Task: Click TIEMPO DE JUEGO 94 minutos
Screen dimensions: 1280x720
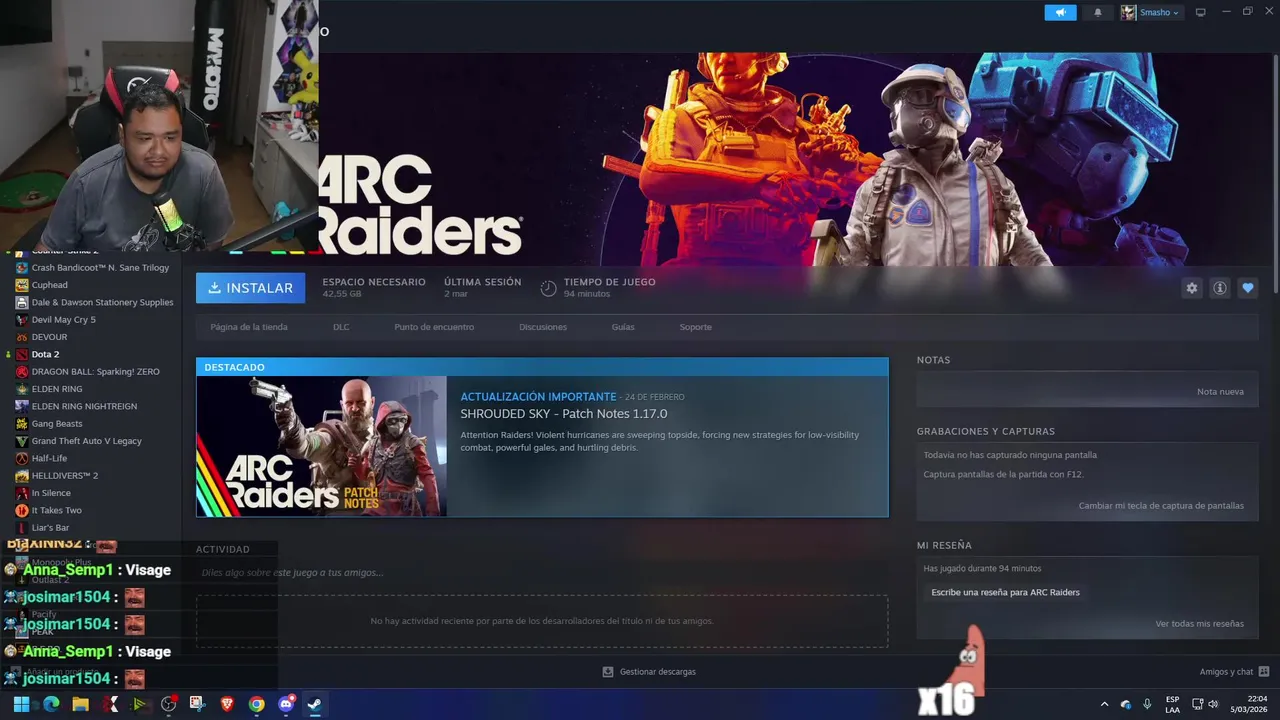Action: pyautogui.click(x=609, y=288)
